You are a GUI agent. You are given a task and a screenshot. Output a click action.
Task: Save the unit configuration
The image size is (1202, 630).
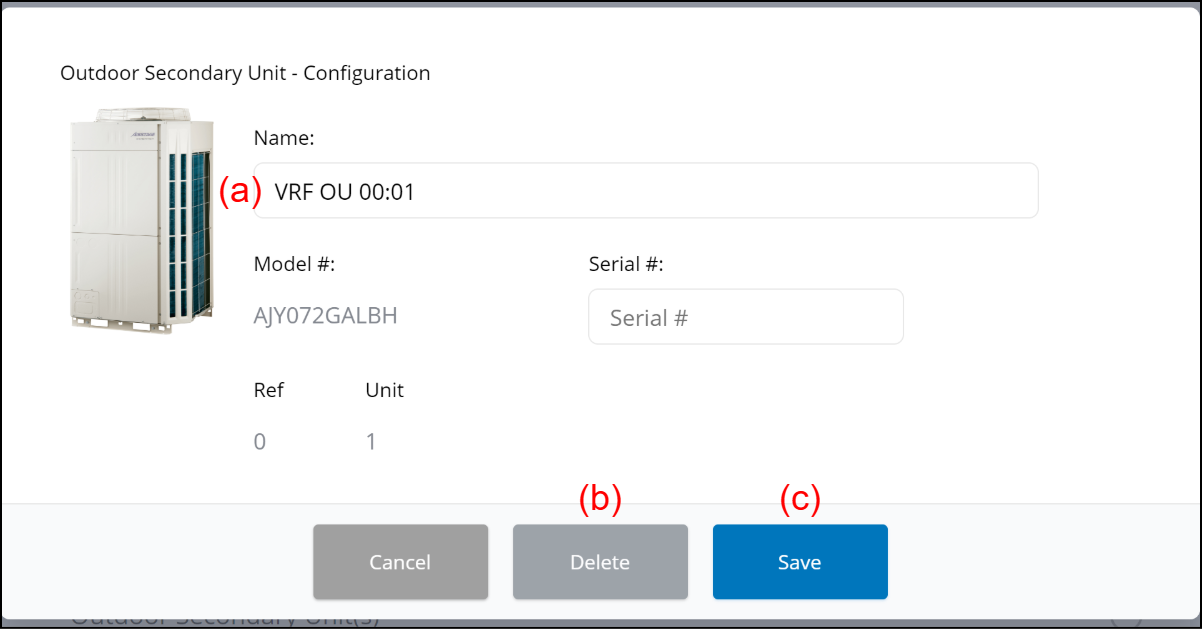(x=799, y=562)
